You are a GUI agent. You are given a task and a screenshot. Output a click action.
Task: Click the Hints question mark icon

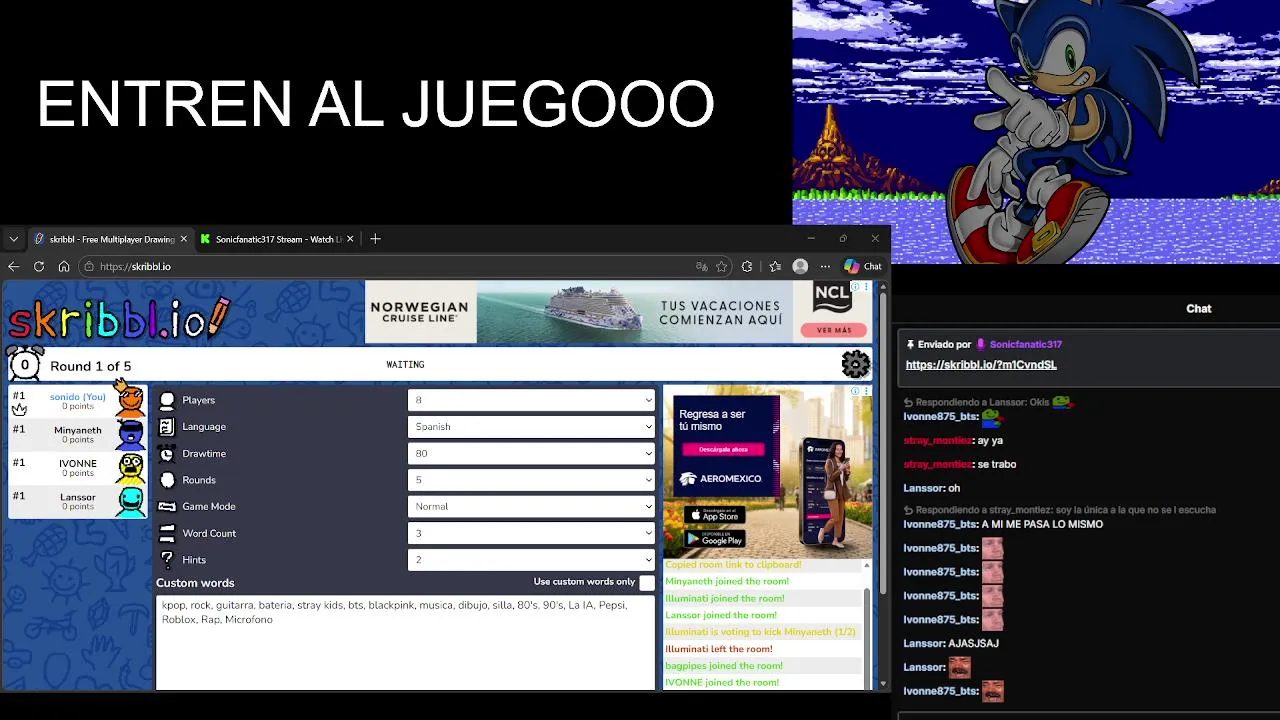click(x=167, y=560)
